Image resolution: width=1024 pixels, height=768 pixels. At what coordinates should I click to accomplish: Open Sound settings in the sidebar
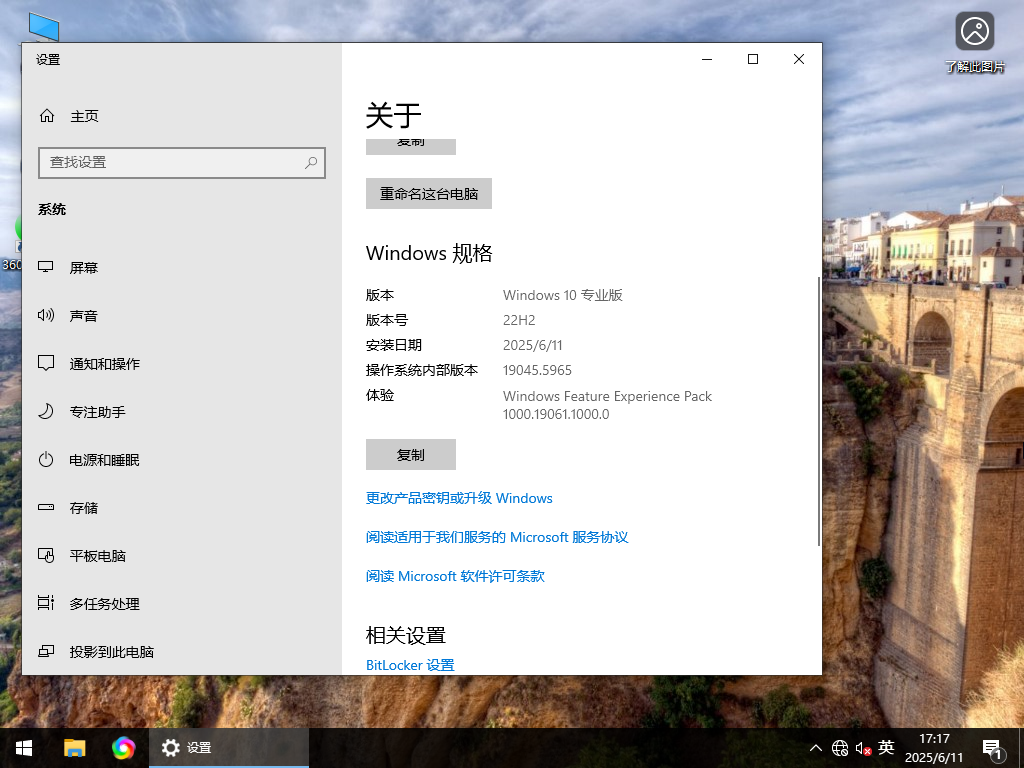click(83, 315)
